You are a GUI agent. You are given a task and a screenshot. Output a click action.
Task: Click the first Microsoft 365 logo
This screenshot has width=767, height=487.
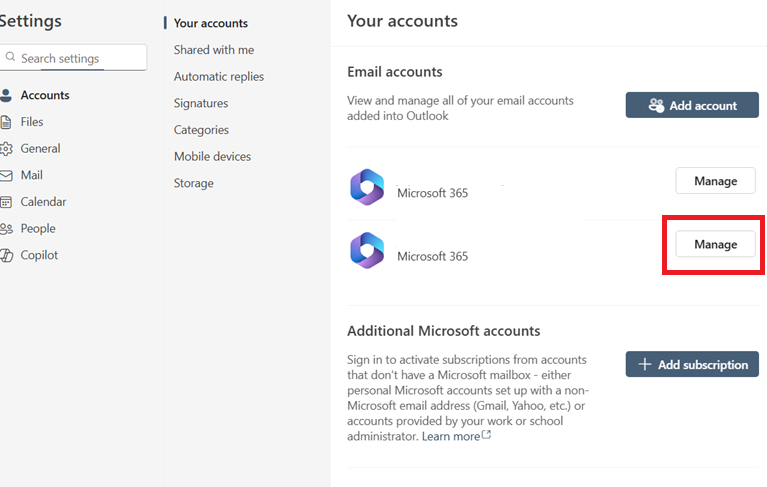[367, 187]
